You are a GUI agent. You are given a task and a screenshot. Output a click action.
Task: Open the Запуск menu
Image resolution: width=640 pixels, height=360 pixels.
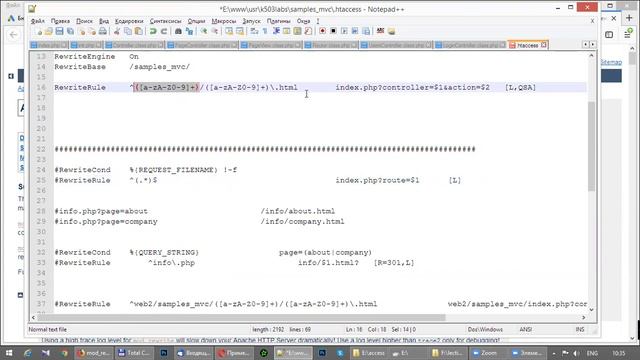[251, 21]
